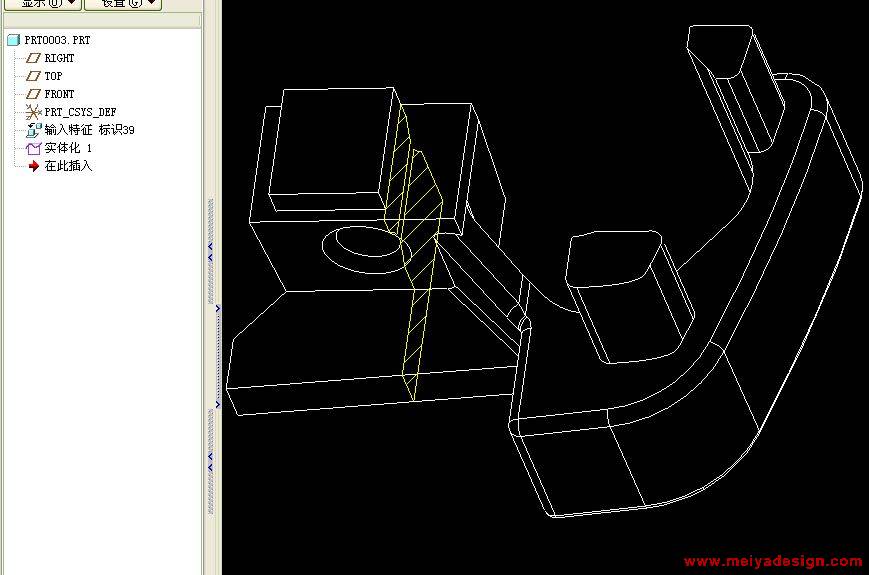Select the TOP label in model tree
The image size is (869, 575).
coord(53,76)
